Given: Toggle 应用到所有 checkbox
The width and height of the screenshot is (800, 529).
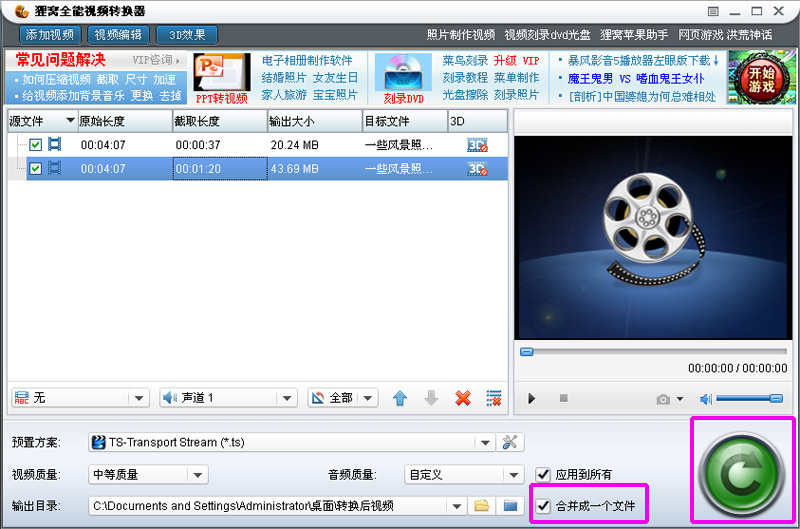Looking at the screenshot, I should click(543, 474).
